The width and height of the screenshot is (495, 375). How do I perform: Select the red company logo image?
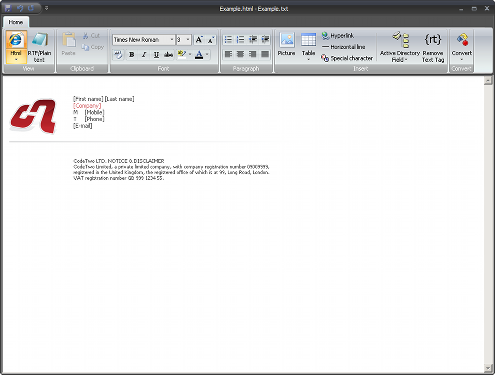click(33, 116)
